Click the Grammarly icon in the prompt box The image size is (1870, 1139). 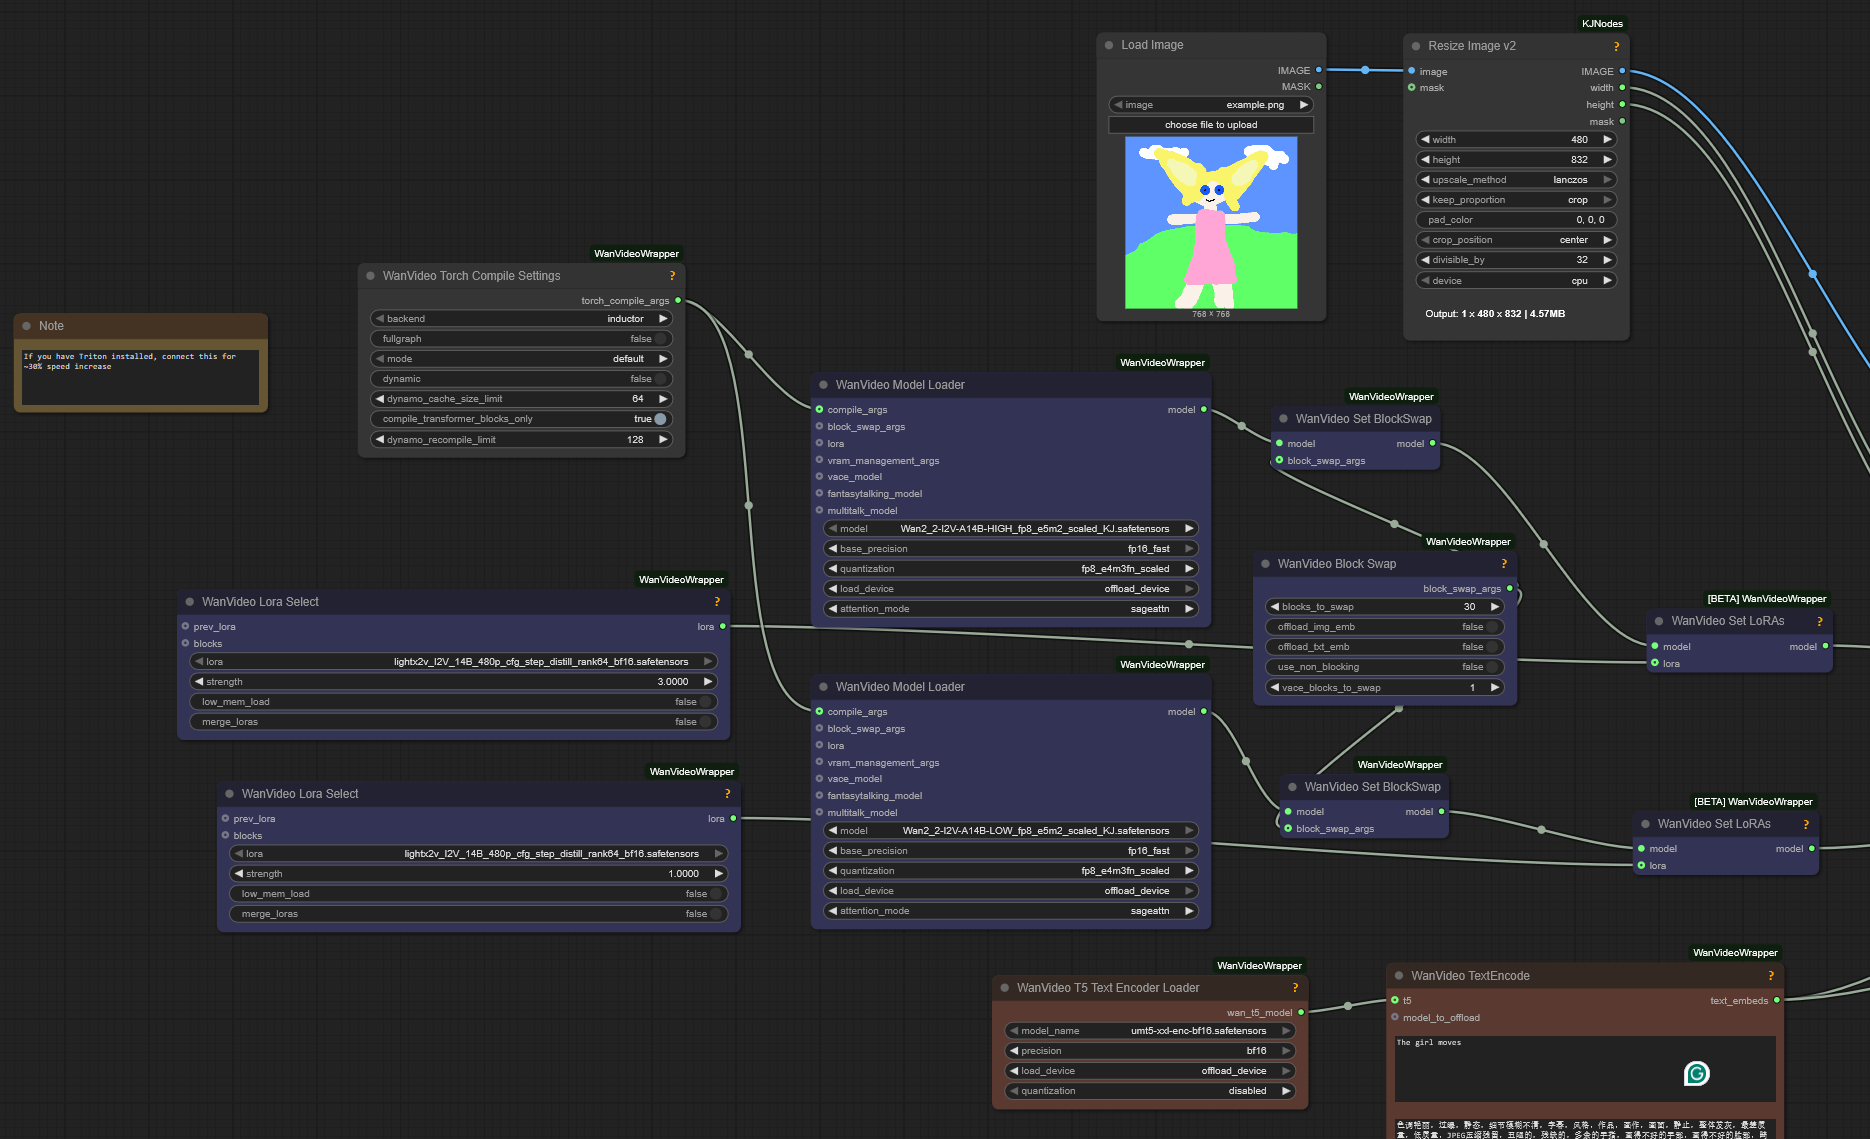(1697, 1074)
